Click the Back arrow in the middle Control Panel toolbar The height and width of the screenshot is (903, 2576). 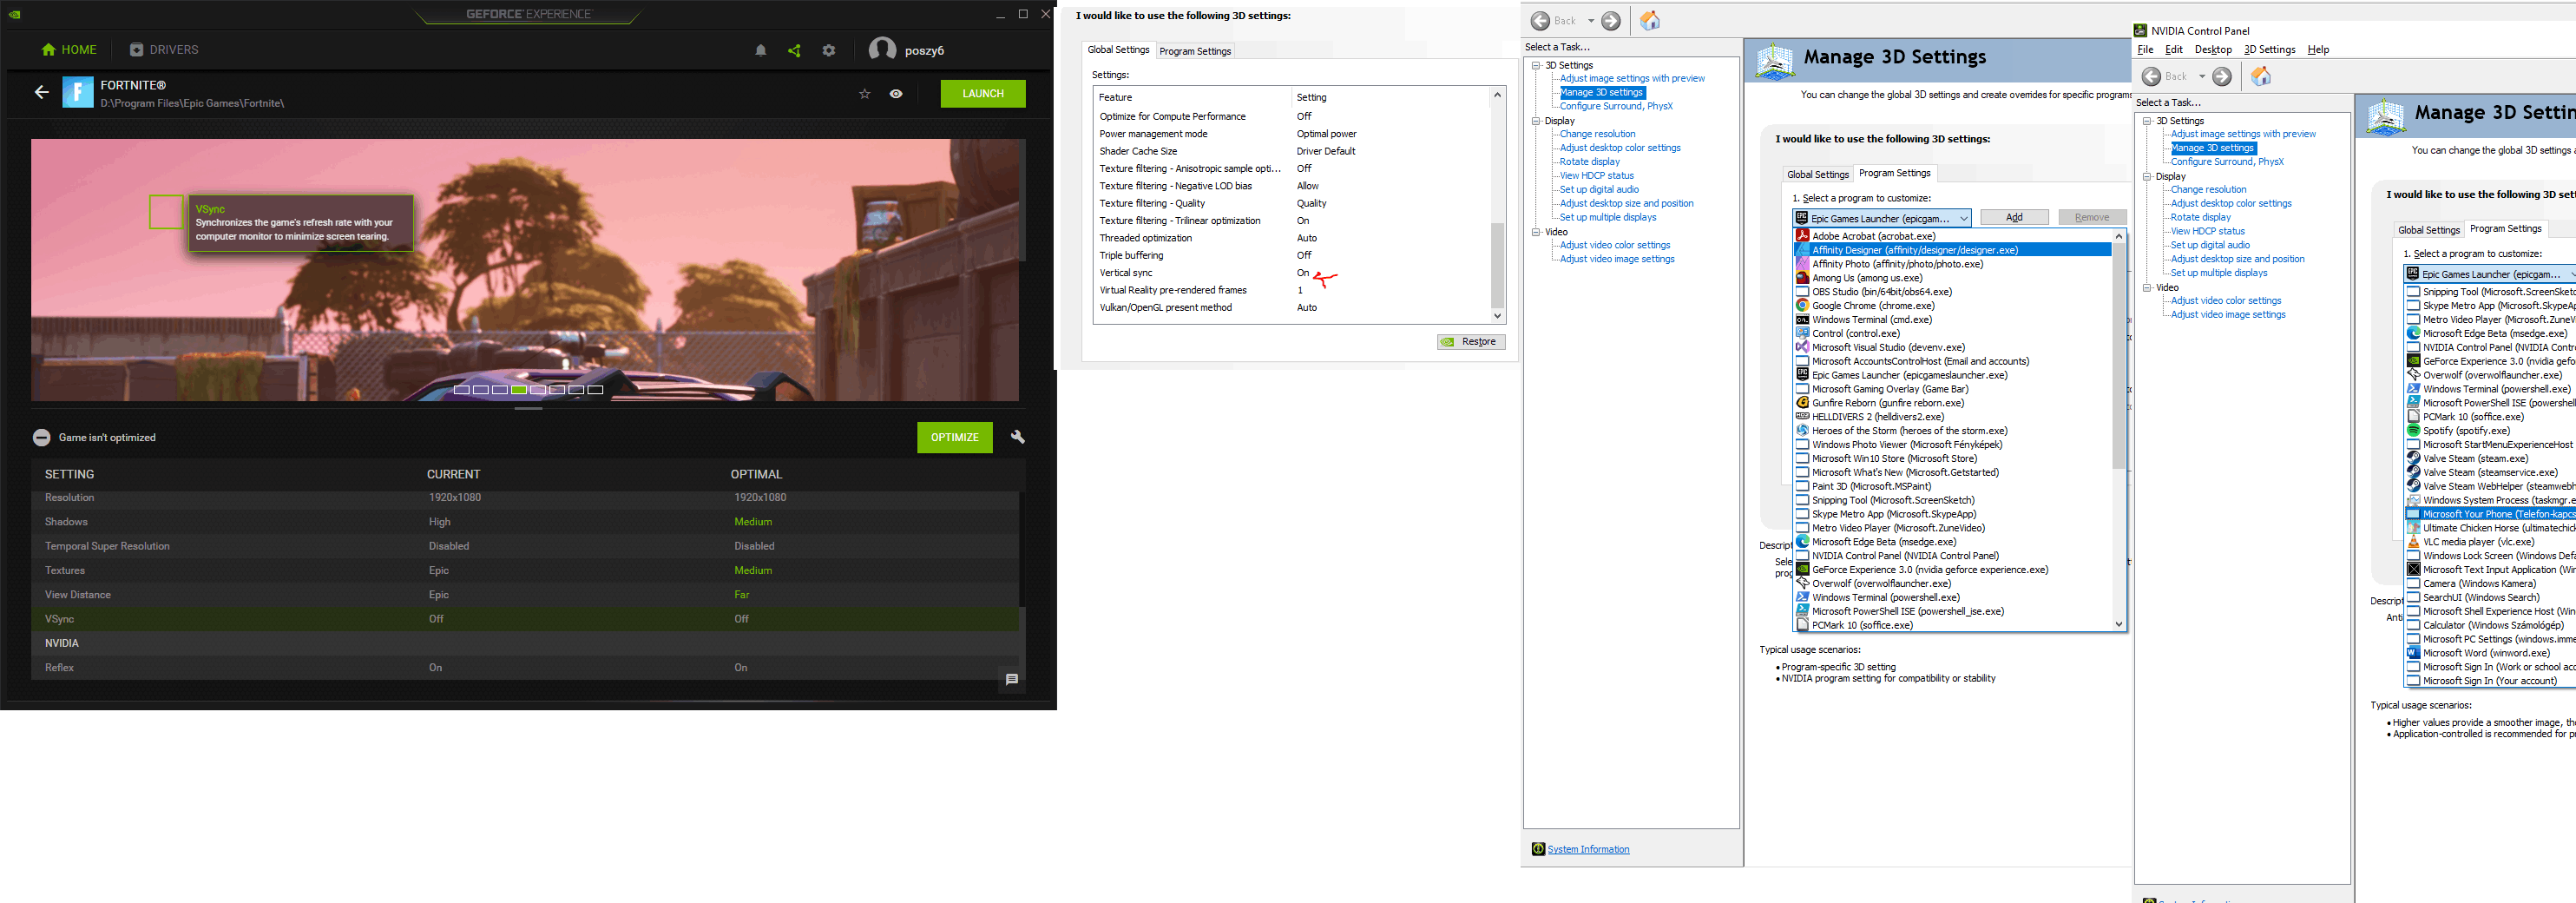pos(1541,21)
